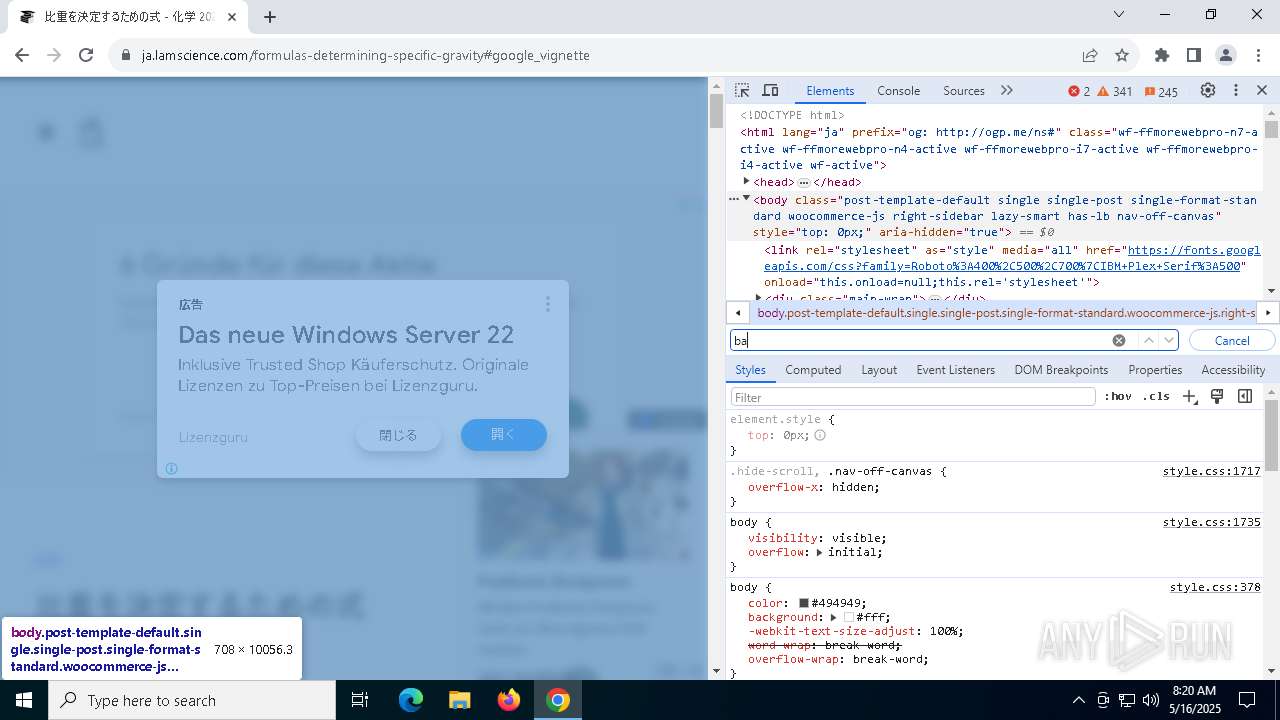Open the DOM Breakpoints tab

(1061, 369)
